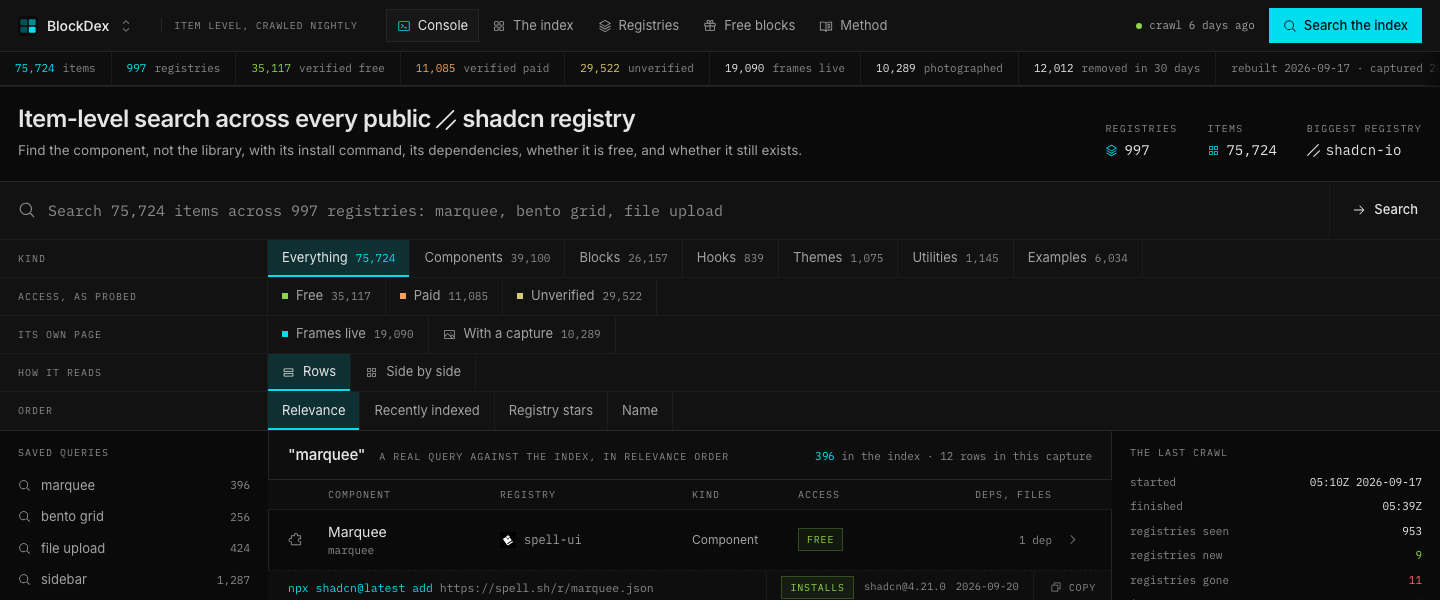Click the registries gone value 11
Viewport: 1440px width, 600px height.
click(x=1415, y=580)
